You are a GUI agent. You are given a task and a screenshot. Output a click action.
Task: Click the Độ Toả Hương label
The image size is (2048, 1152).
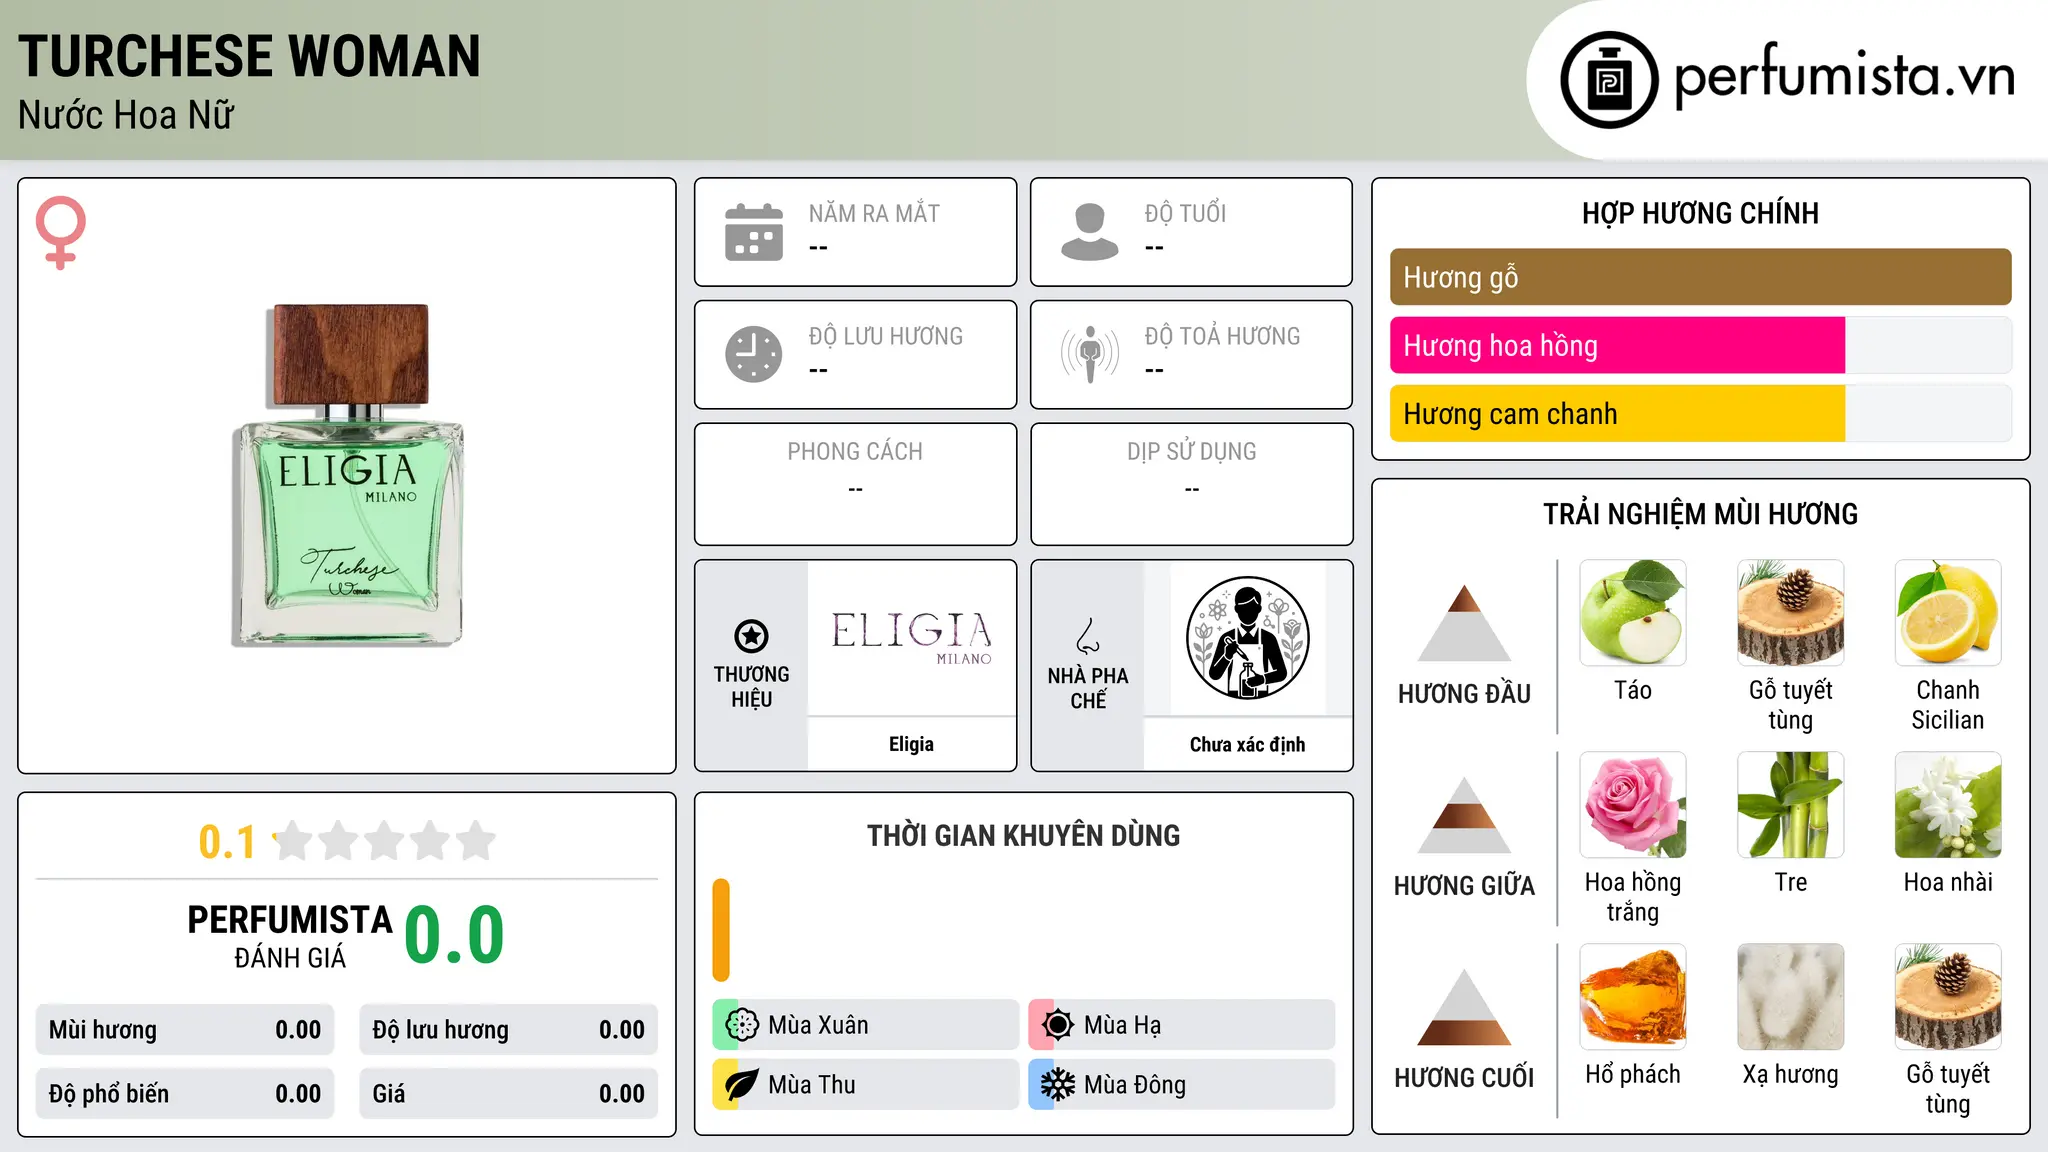pyautogui.click(x=1222, y=336)
